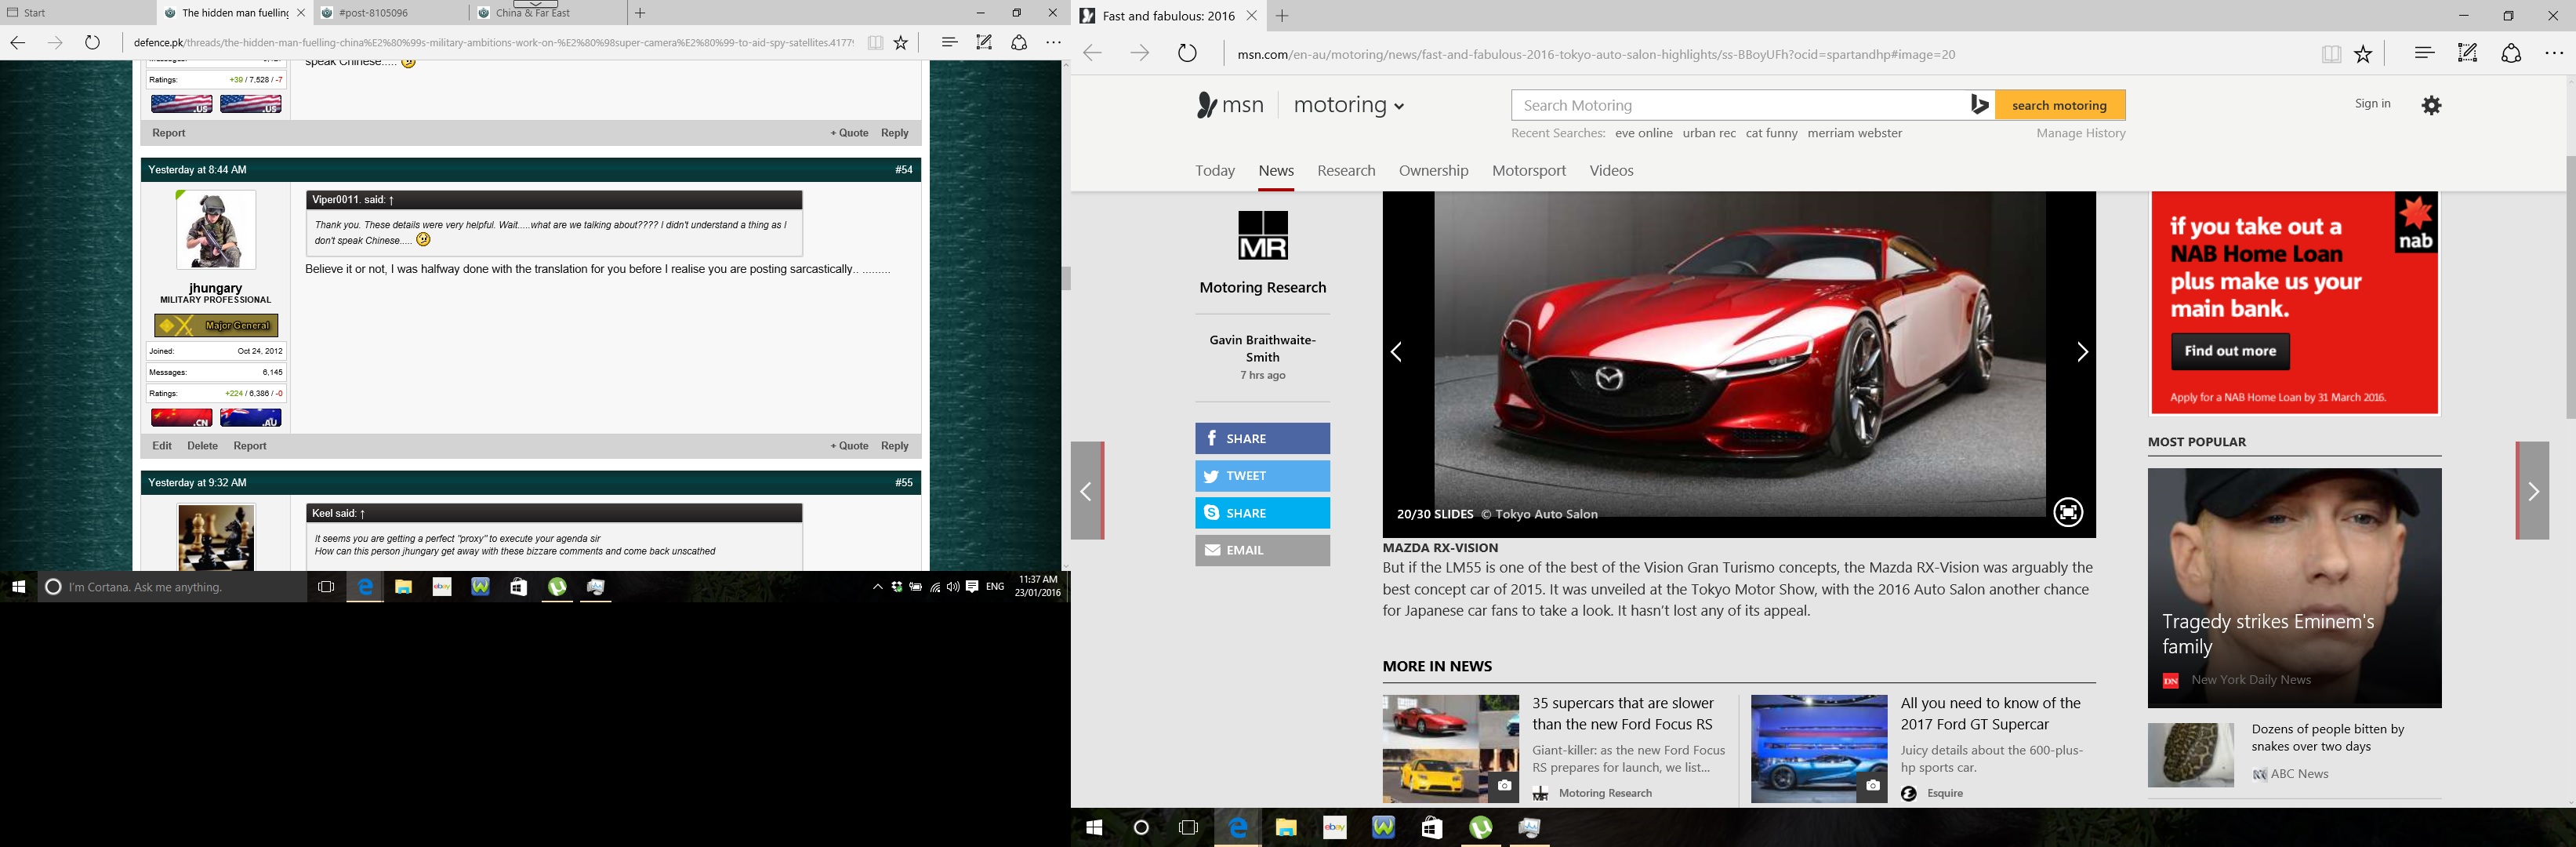Screen dimensions: 2576x847
Task: Go to the previous article with the left-edge arrow
Action: (1087, 491)
